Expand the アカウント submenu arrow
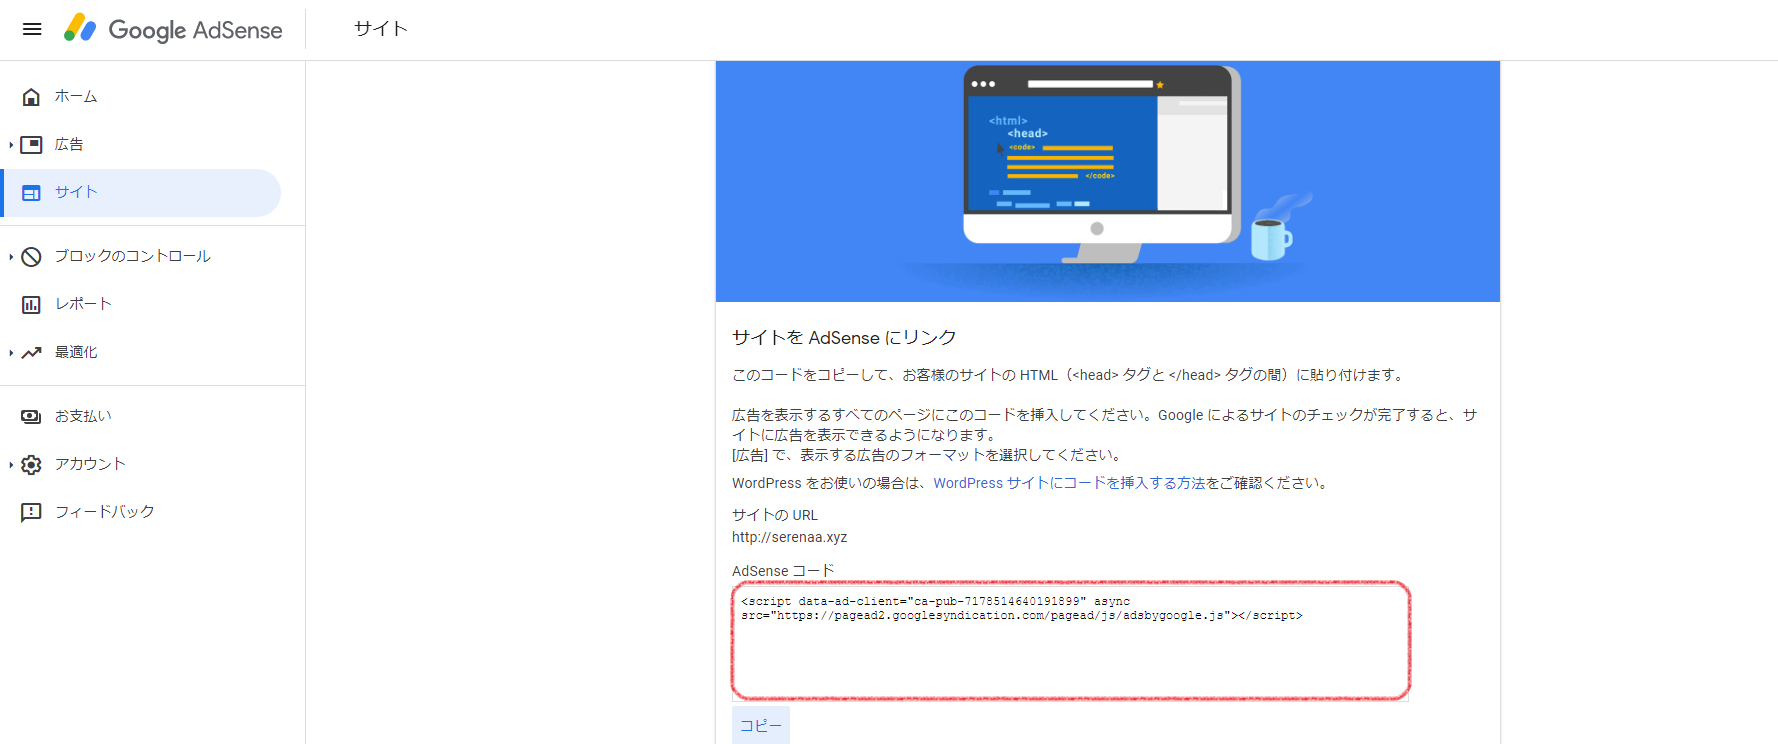1778x744 pixels. tap(11, 465)
